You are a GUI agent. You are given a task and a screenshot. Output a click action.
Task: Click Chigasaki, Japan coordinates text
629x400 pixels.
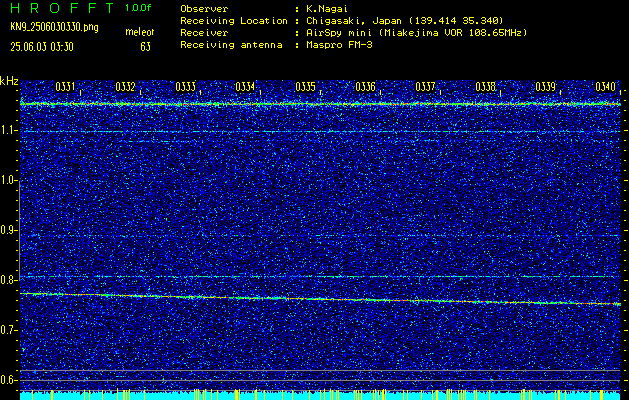click(405, 21)
